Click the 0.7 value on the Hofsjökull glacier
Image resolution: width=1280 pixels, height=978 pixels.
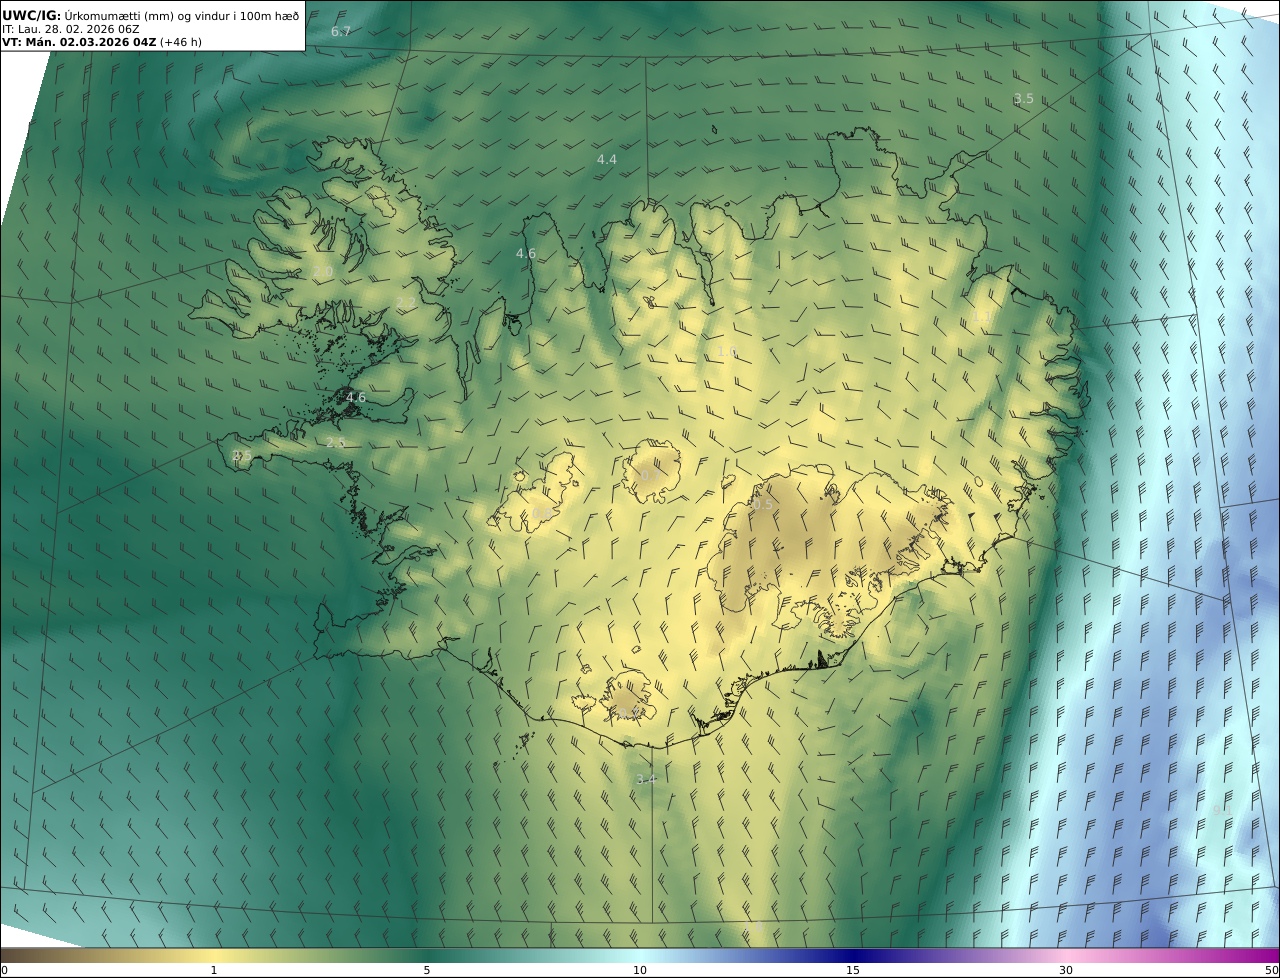click(x=650, y=473)
